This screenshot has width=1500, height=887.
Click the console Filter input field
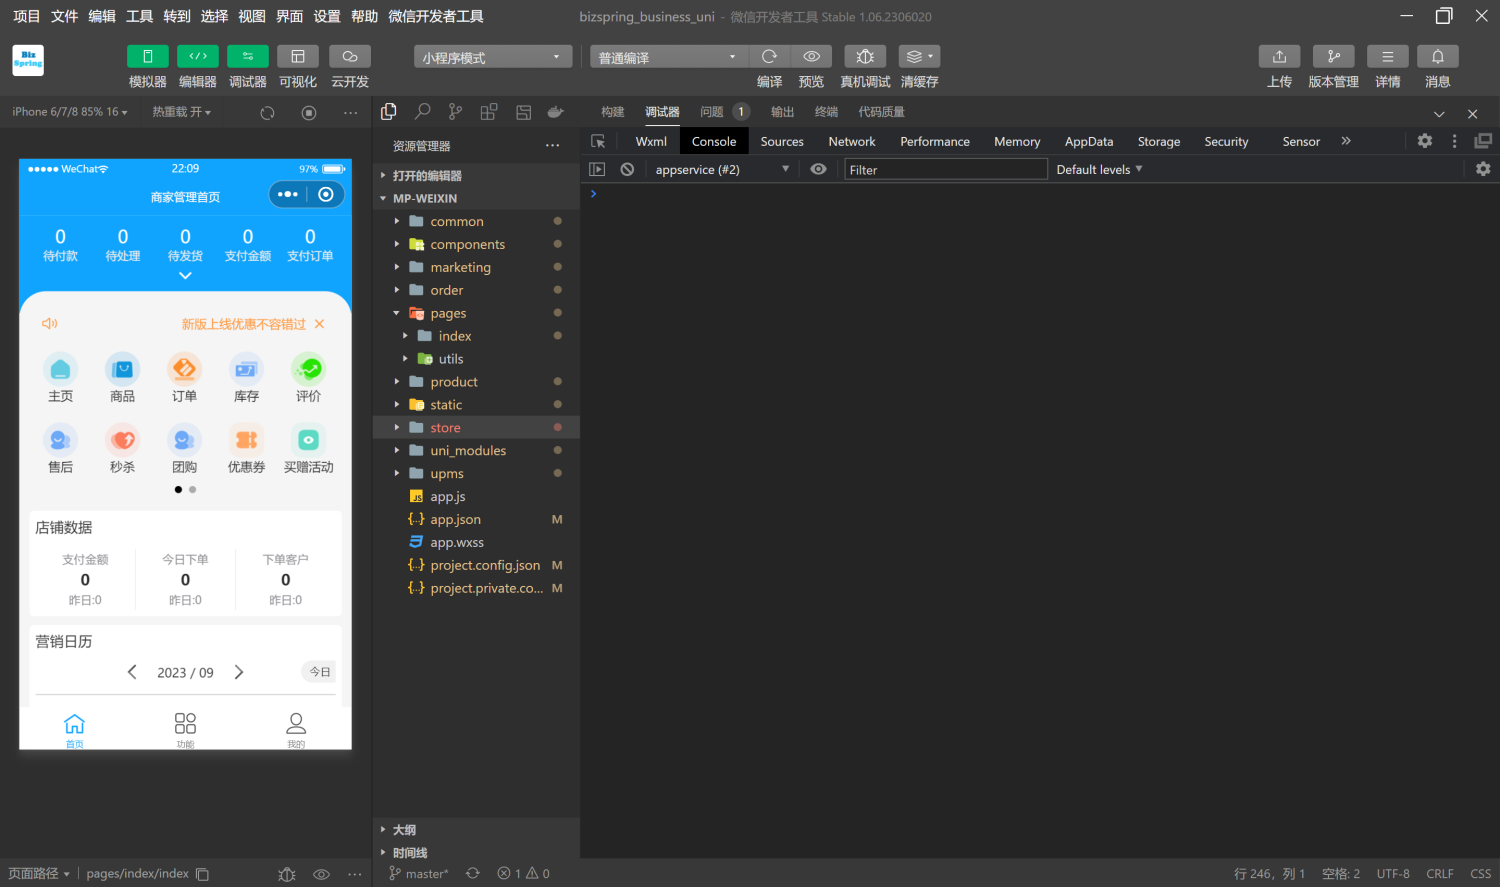point(946,169)
